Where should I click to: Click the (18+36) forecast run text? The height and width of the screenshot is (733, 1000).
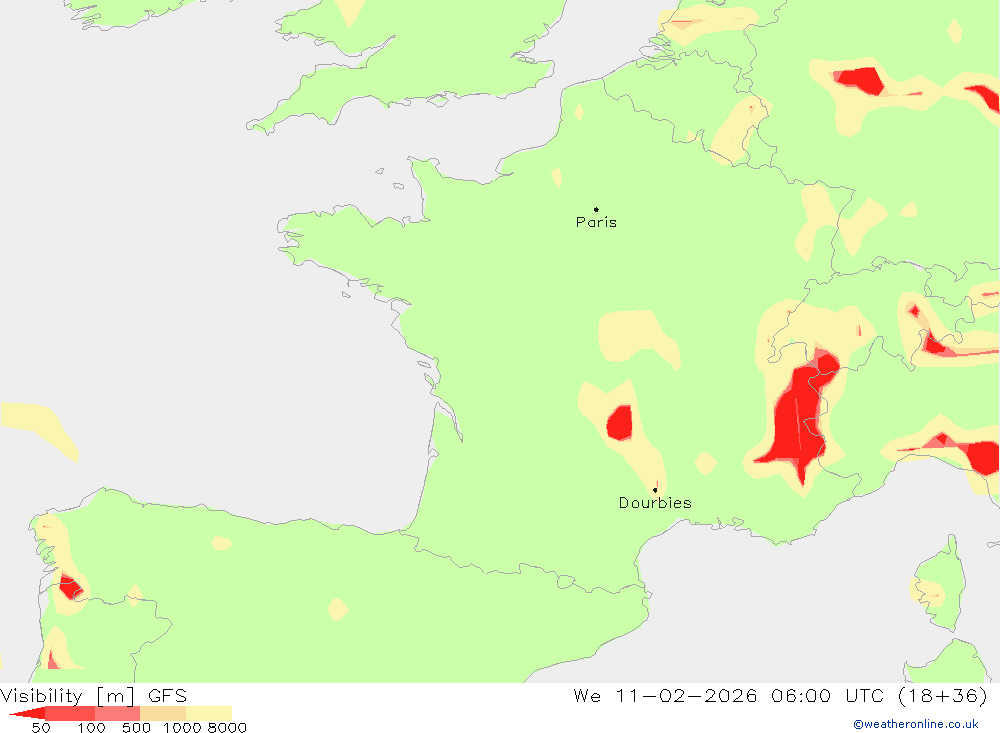943,695
